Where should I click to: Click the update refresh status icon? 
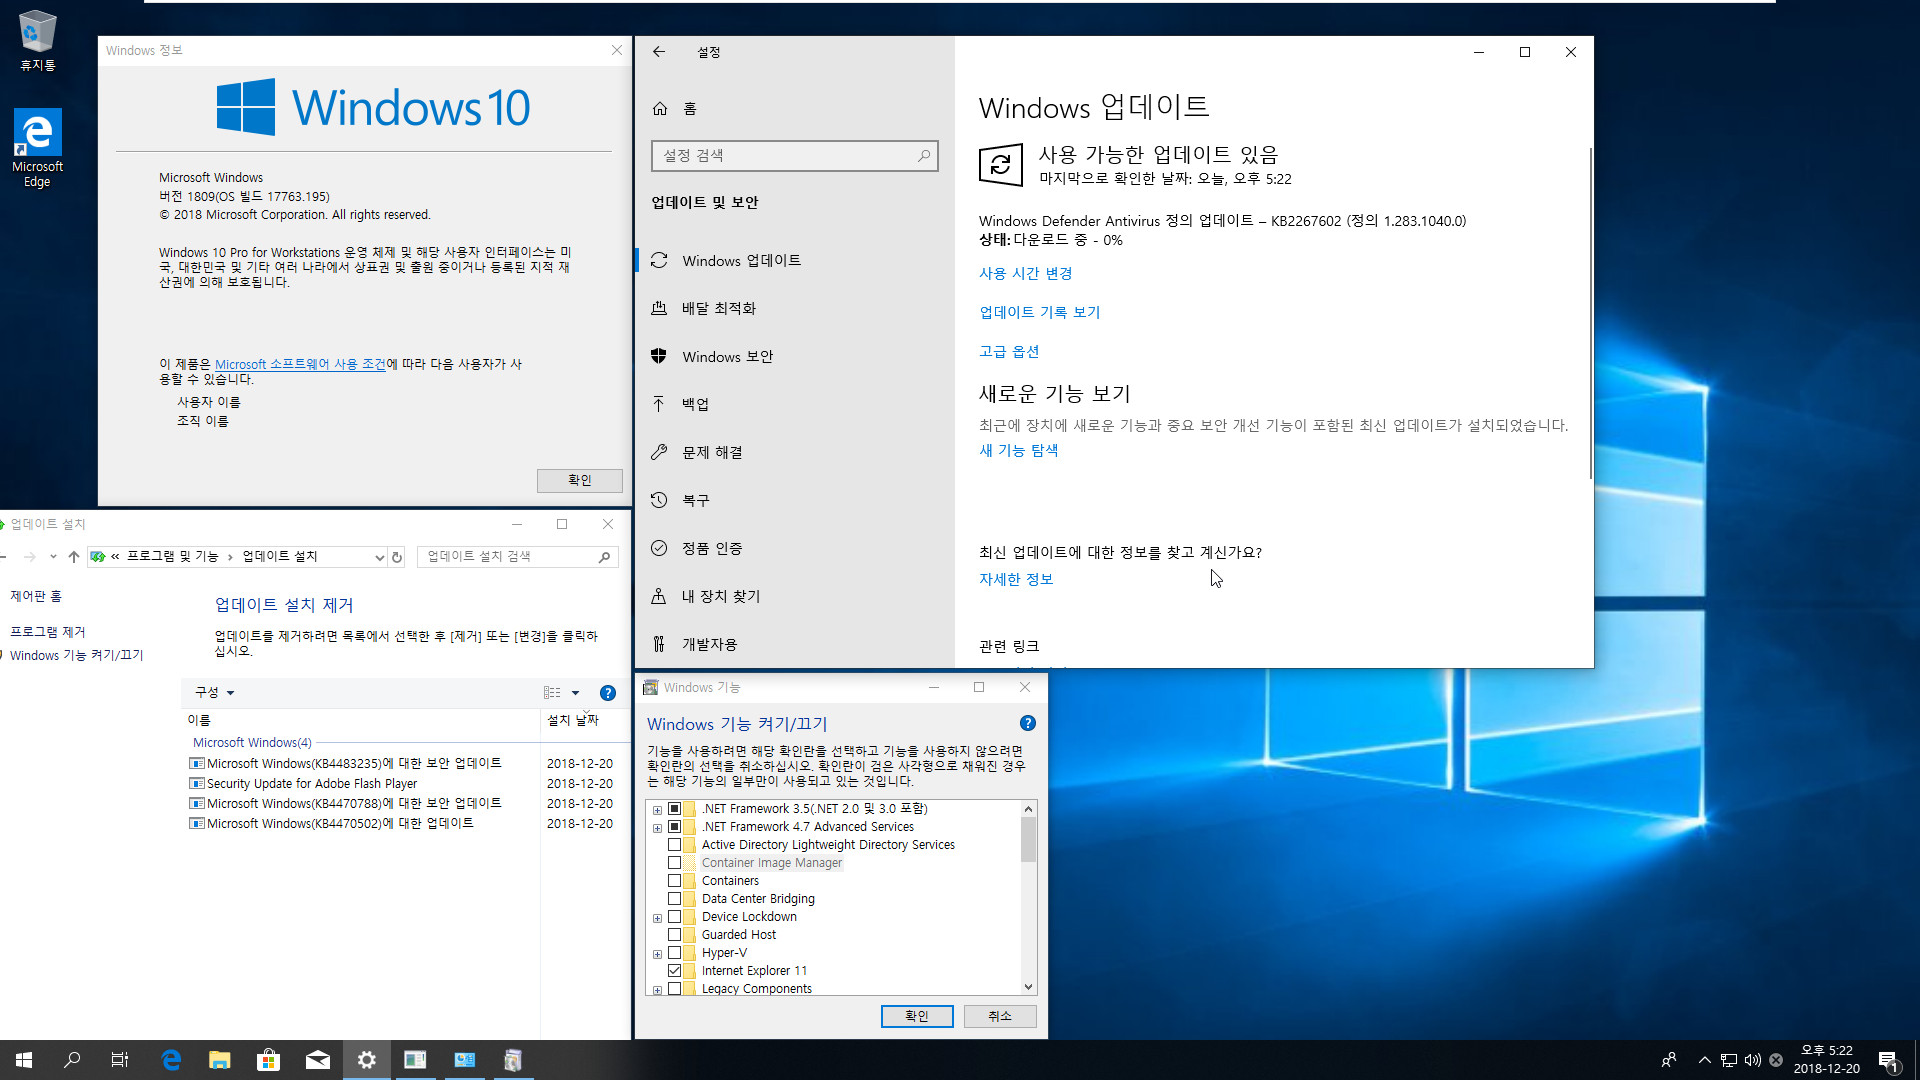pos(1001,165)
